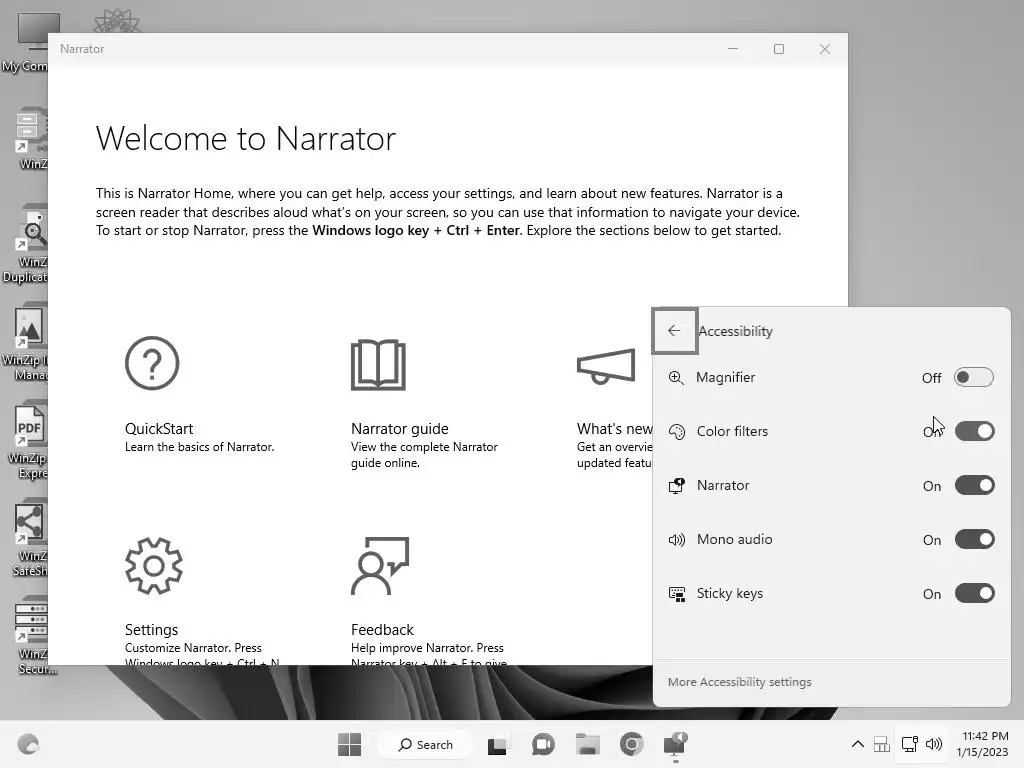
Task: Click the Narrator app taskbar icon
Action: pyautogui.click(x=675, y=744)
